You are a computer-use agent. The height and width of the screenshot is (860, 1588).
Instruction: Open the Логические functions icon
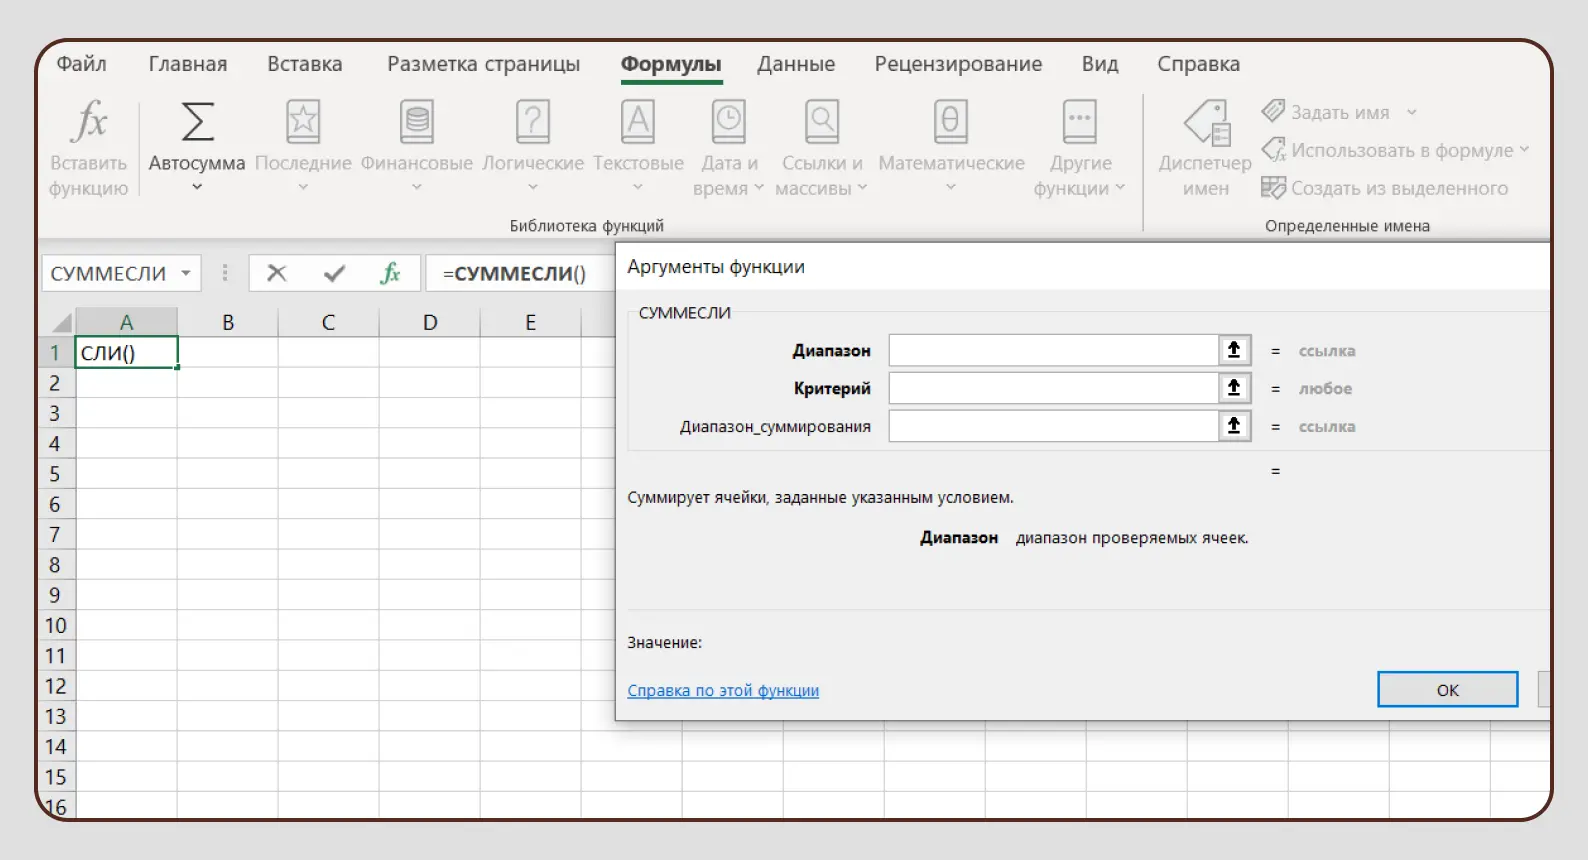(x=533, y=122)
